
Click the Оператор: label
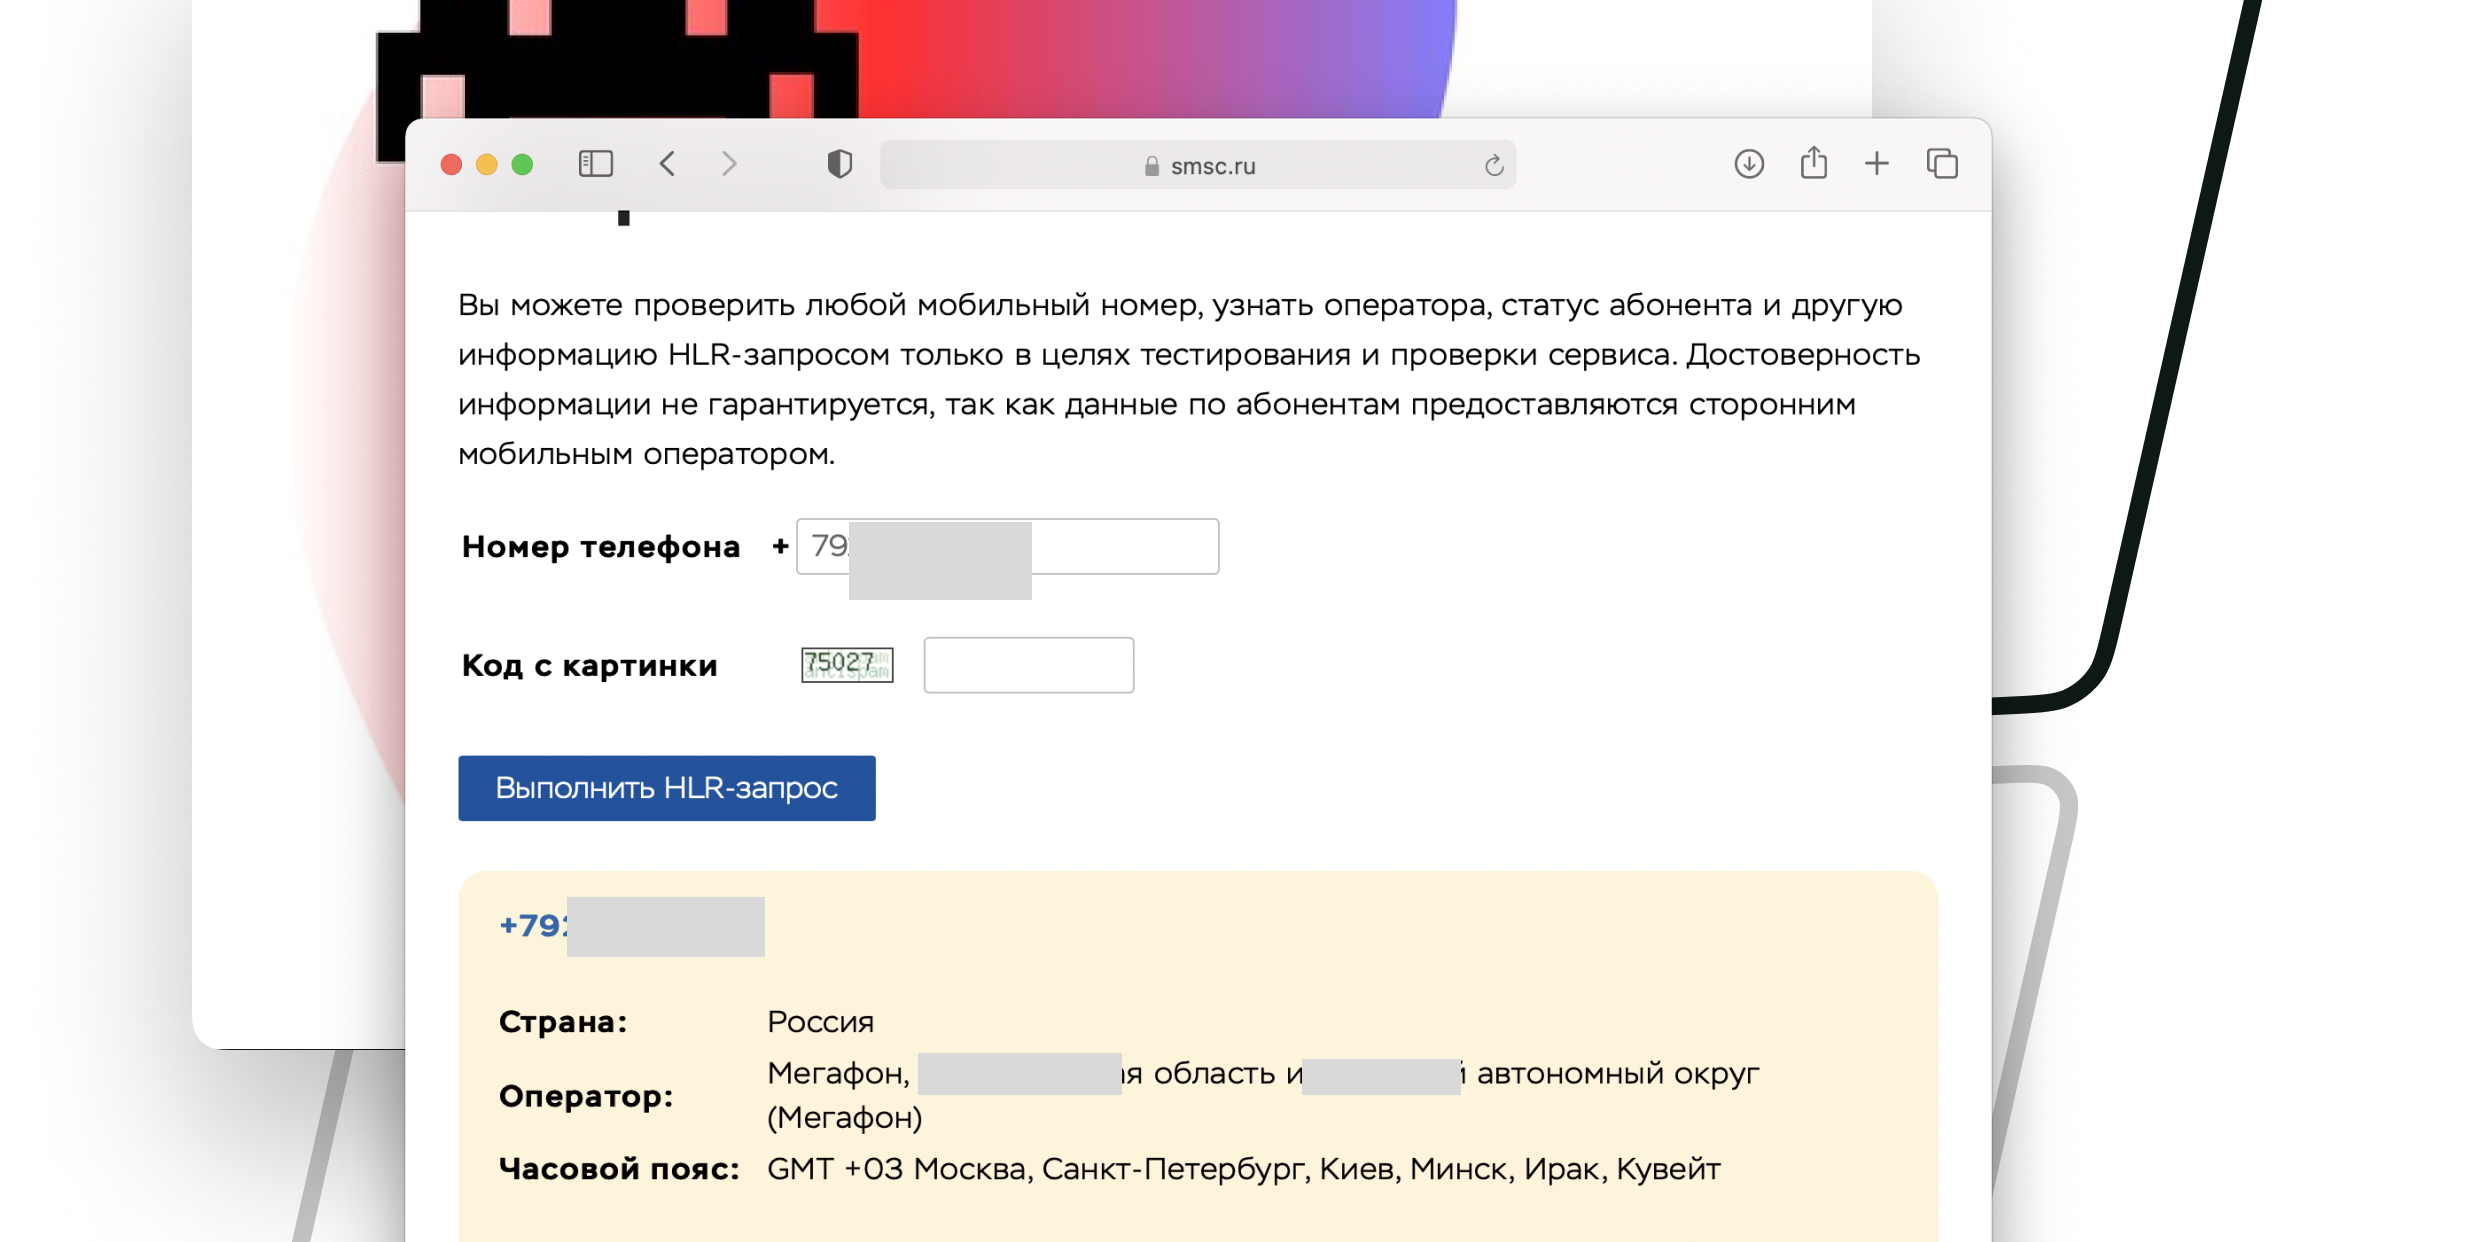[x=586, y=1096]
